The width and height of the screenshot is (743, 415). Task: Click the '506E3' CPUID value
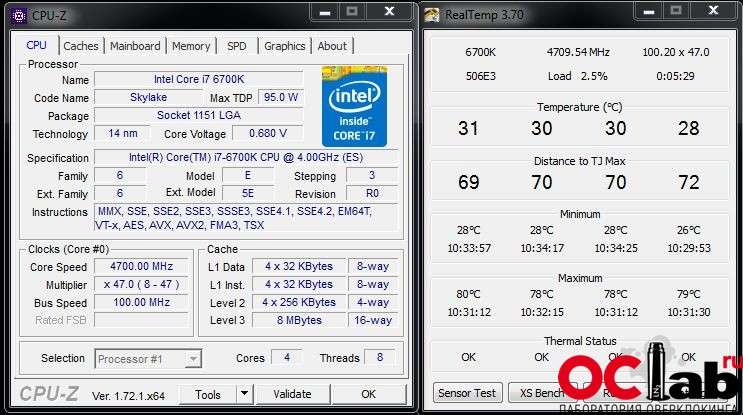(480, 76)
